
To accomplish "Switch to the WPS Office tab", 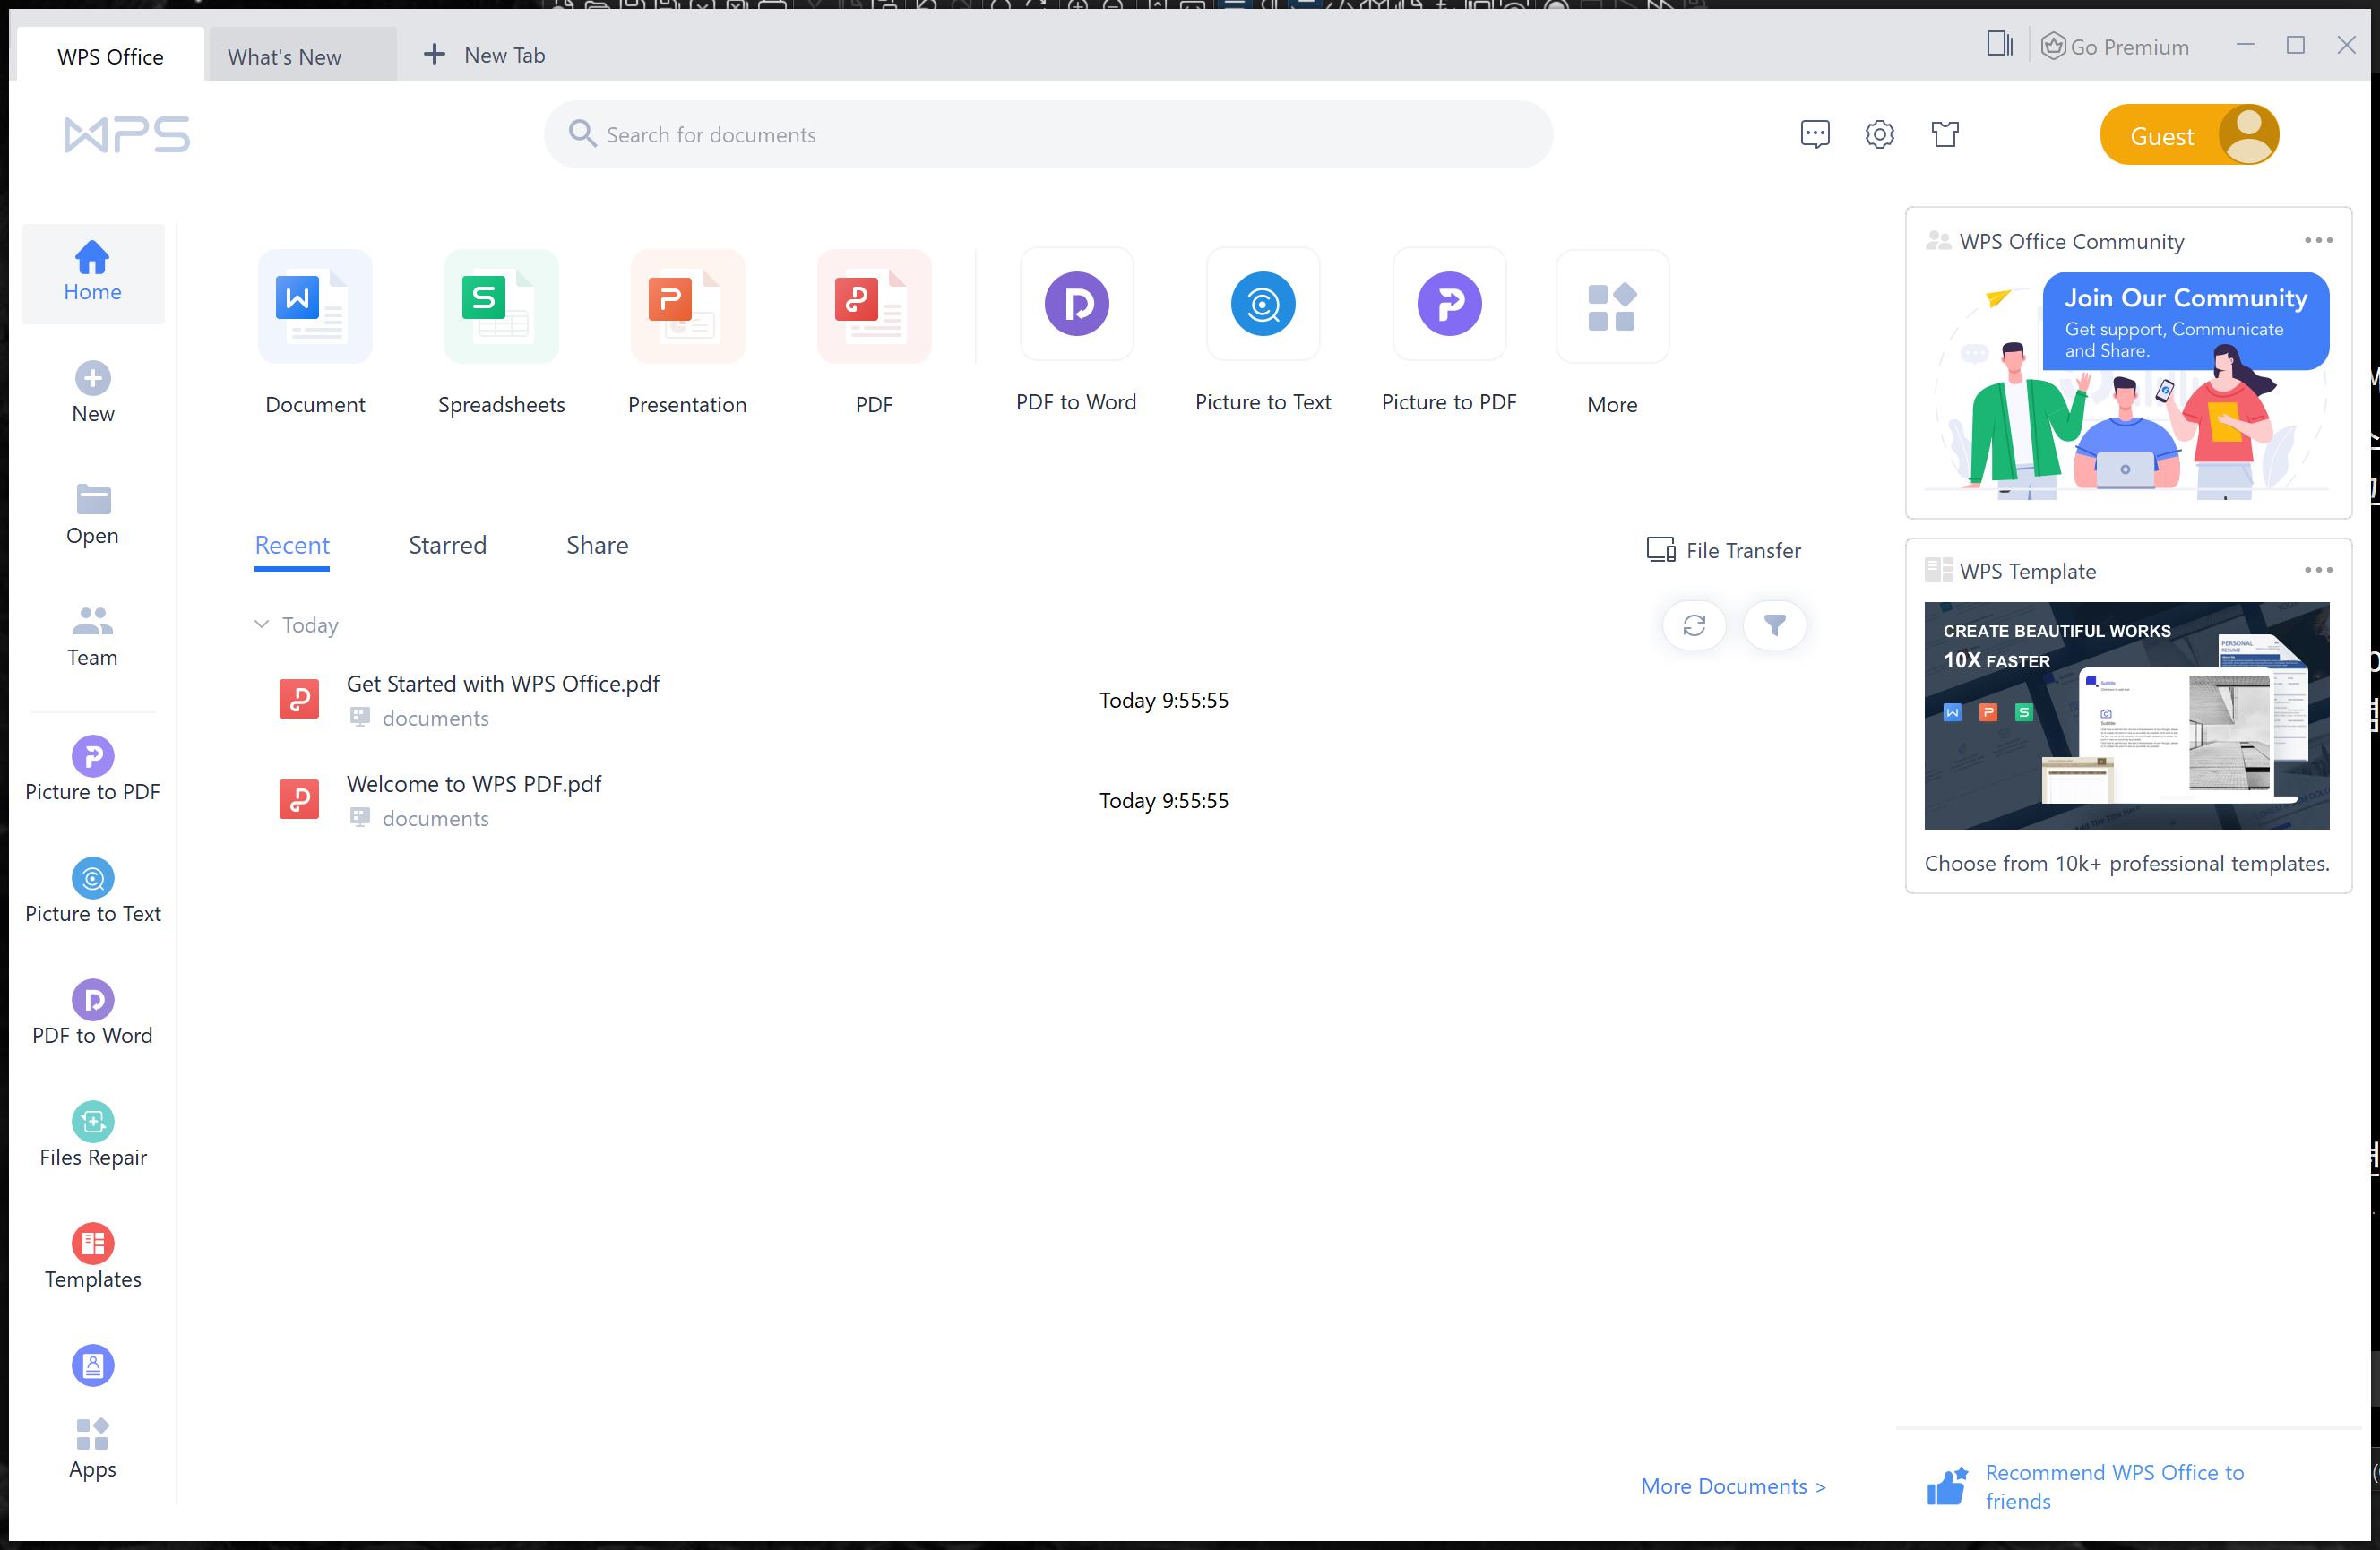I will click(x=110, y=56).
